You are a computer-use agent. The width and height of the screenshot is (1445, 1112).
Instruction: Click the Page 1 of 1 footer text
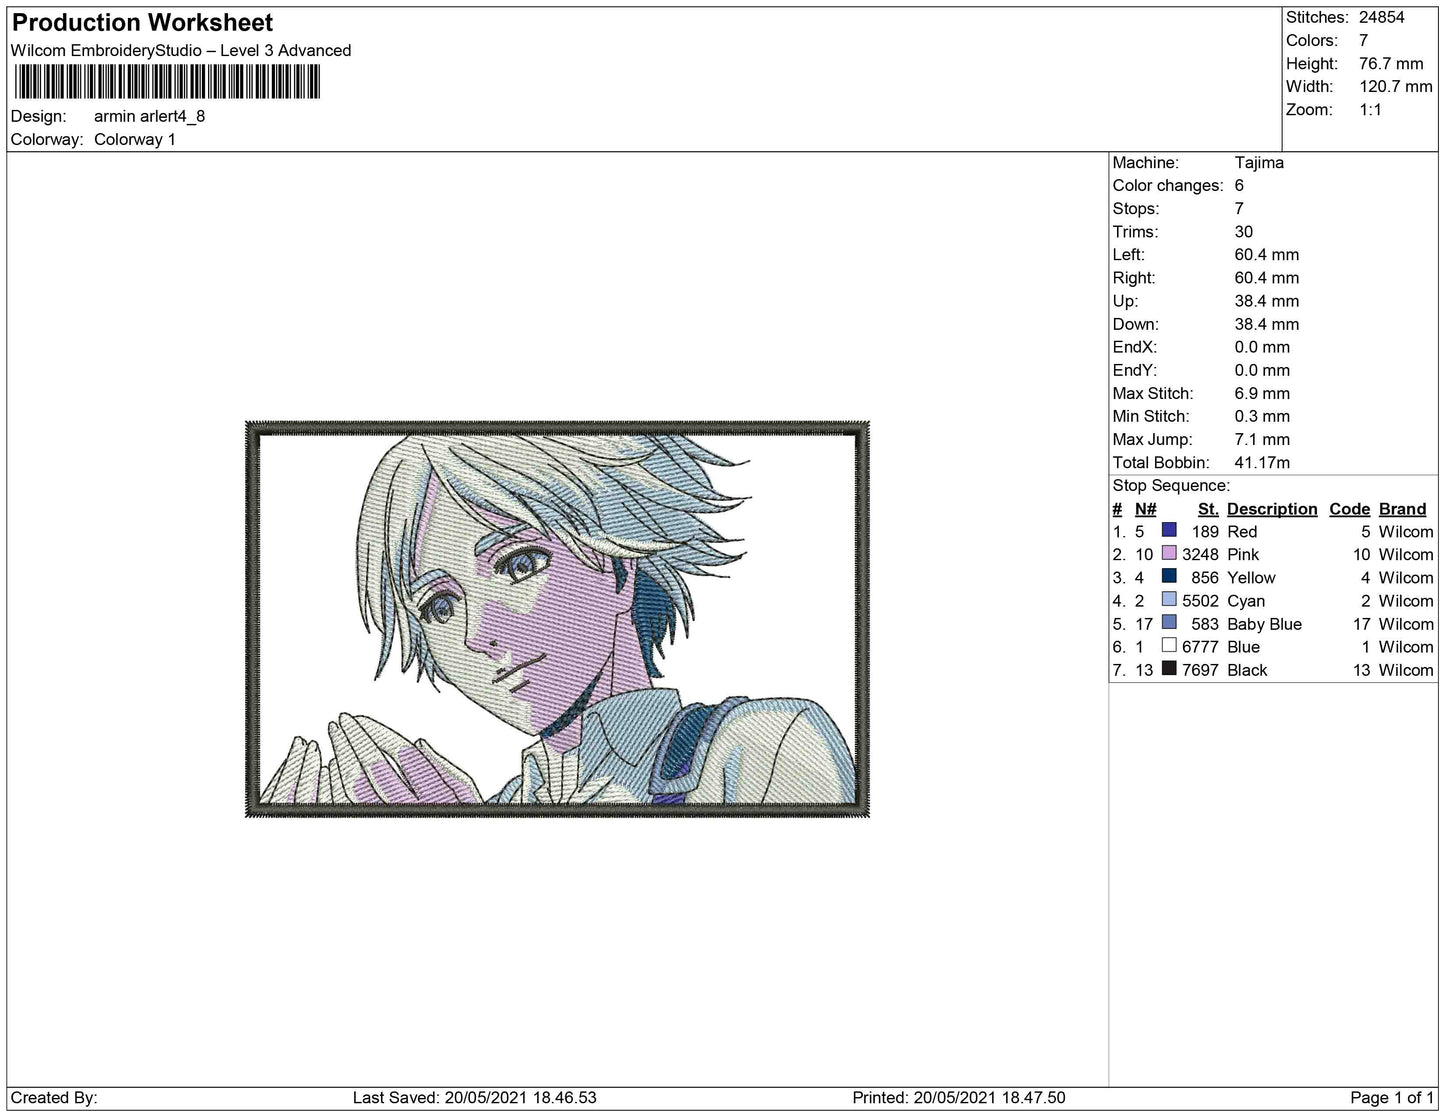tap(1392, 1097)
